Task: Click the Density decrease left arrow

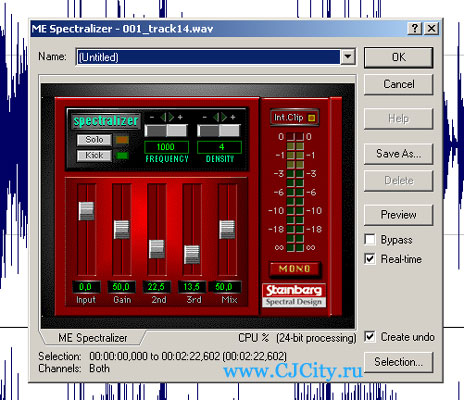Action: [x=216, y=117]
